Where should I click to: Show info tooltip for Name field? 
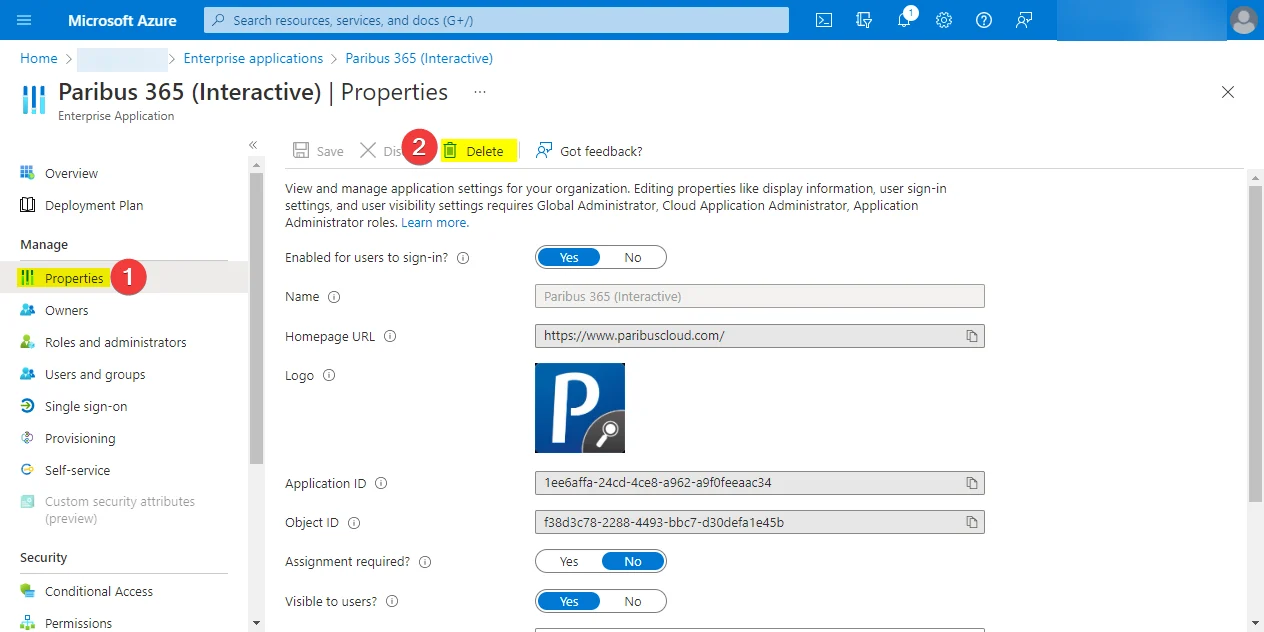point(334,297)
